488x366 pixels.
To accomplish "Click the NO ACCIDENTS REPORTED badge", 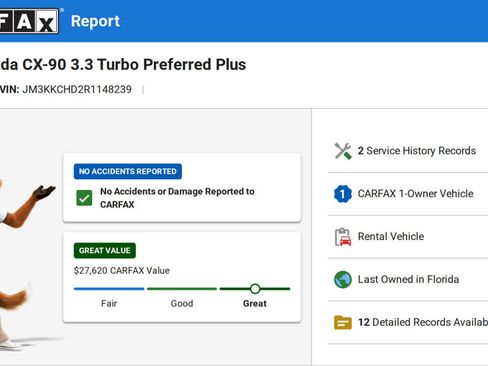I will [128, 171].
